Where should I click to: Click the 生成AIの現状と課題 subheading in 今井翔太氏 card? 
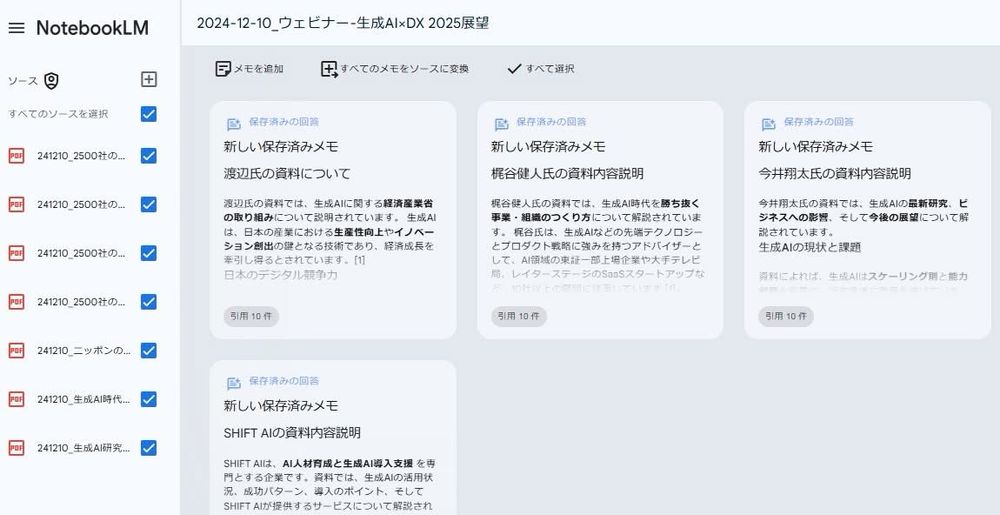(810, 247)
